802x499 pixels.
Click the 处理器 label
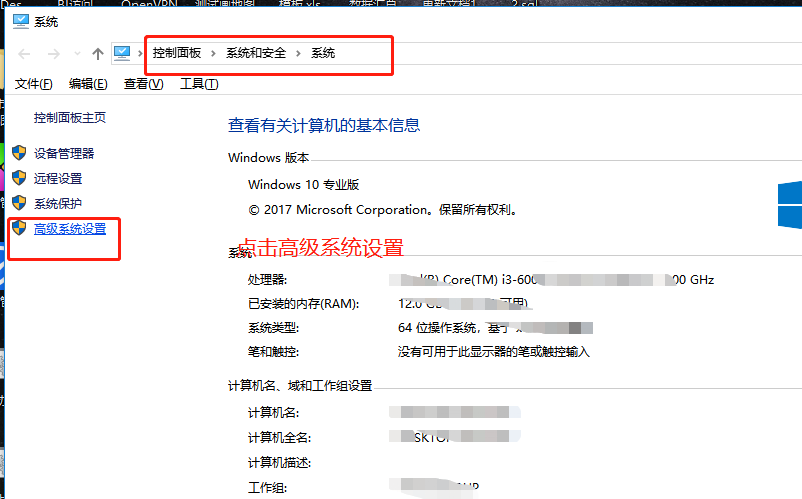pos(268,280)
